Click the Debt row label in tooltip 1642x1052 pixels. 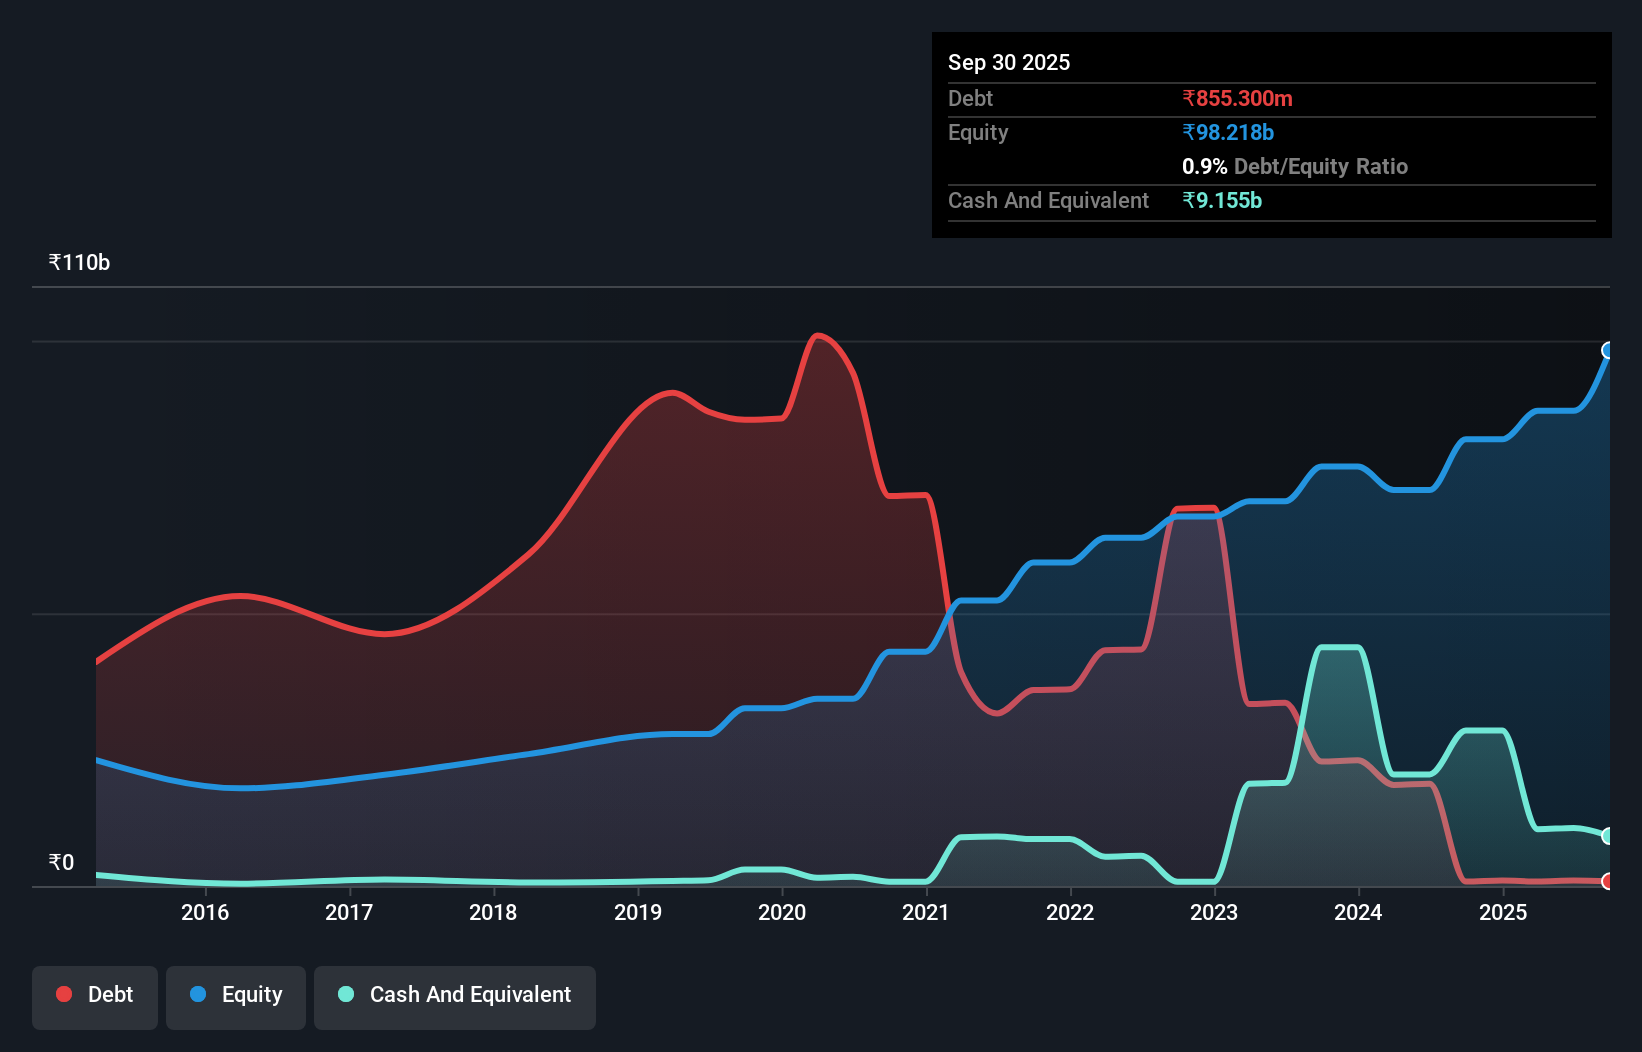[970, 99]
